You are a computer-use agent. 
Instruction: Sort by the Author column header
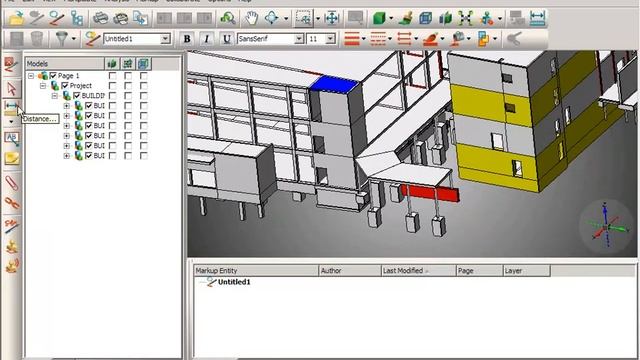(350, 271)
